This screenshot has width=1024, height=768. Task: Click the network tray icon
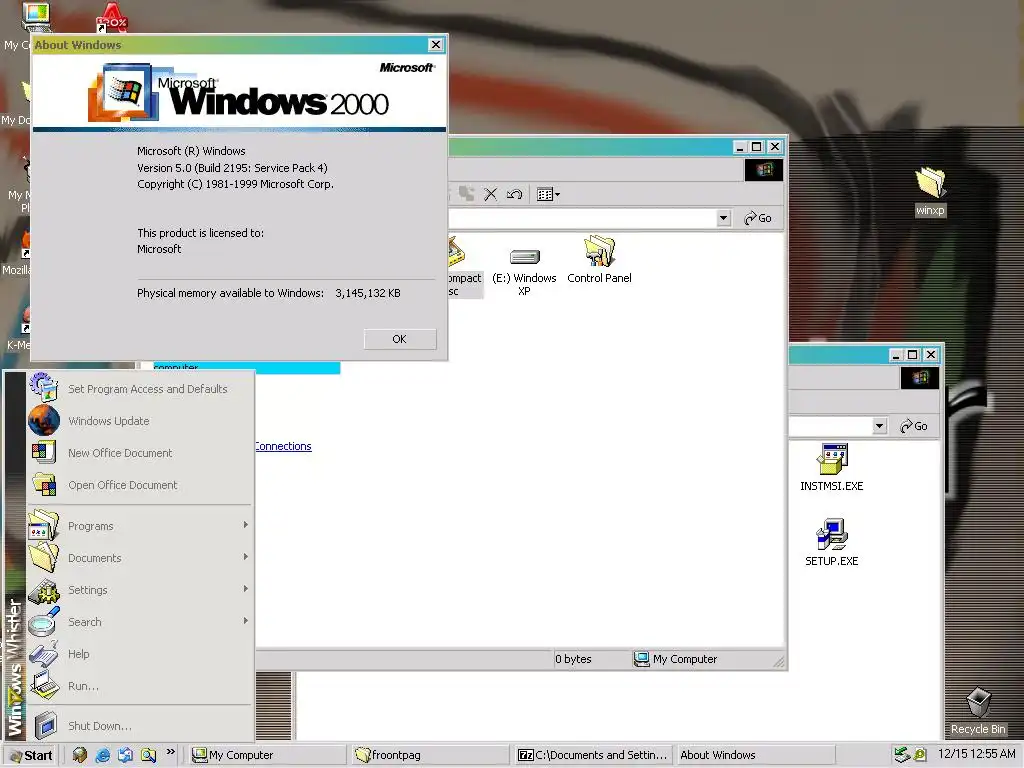[902, 755]
